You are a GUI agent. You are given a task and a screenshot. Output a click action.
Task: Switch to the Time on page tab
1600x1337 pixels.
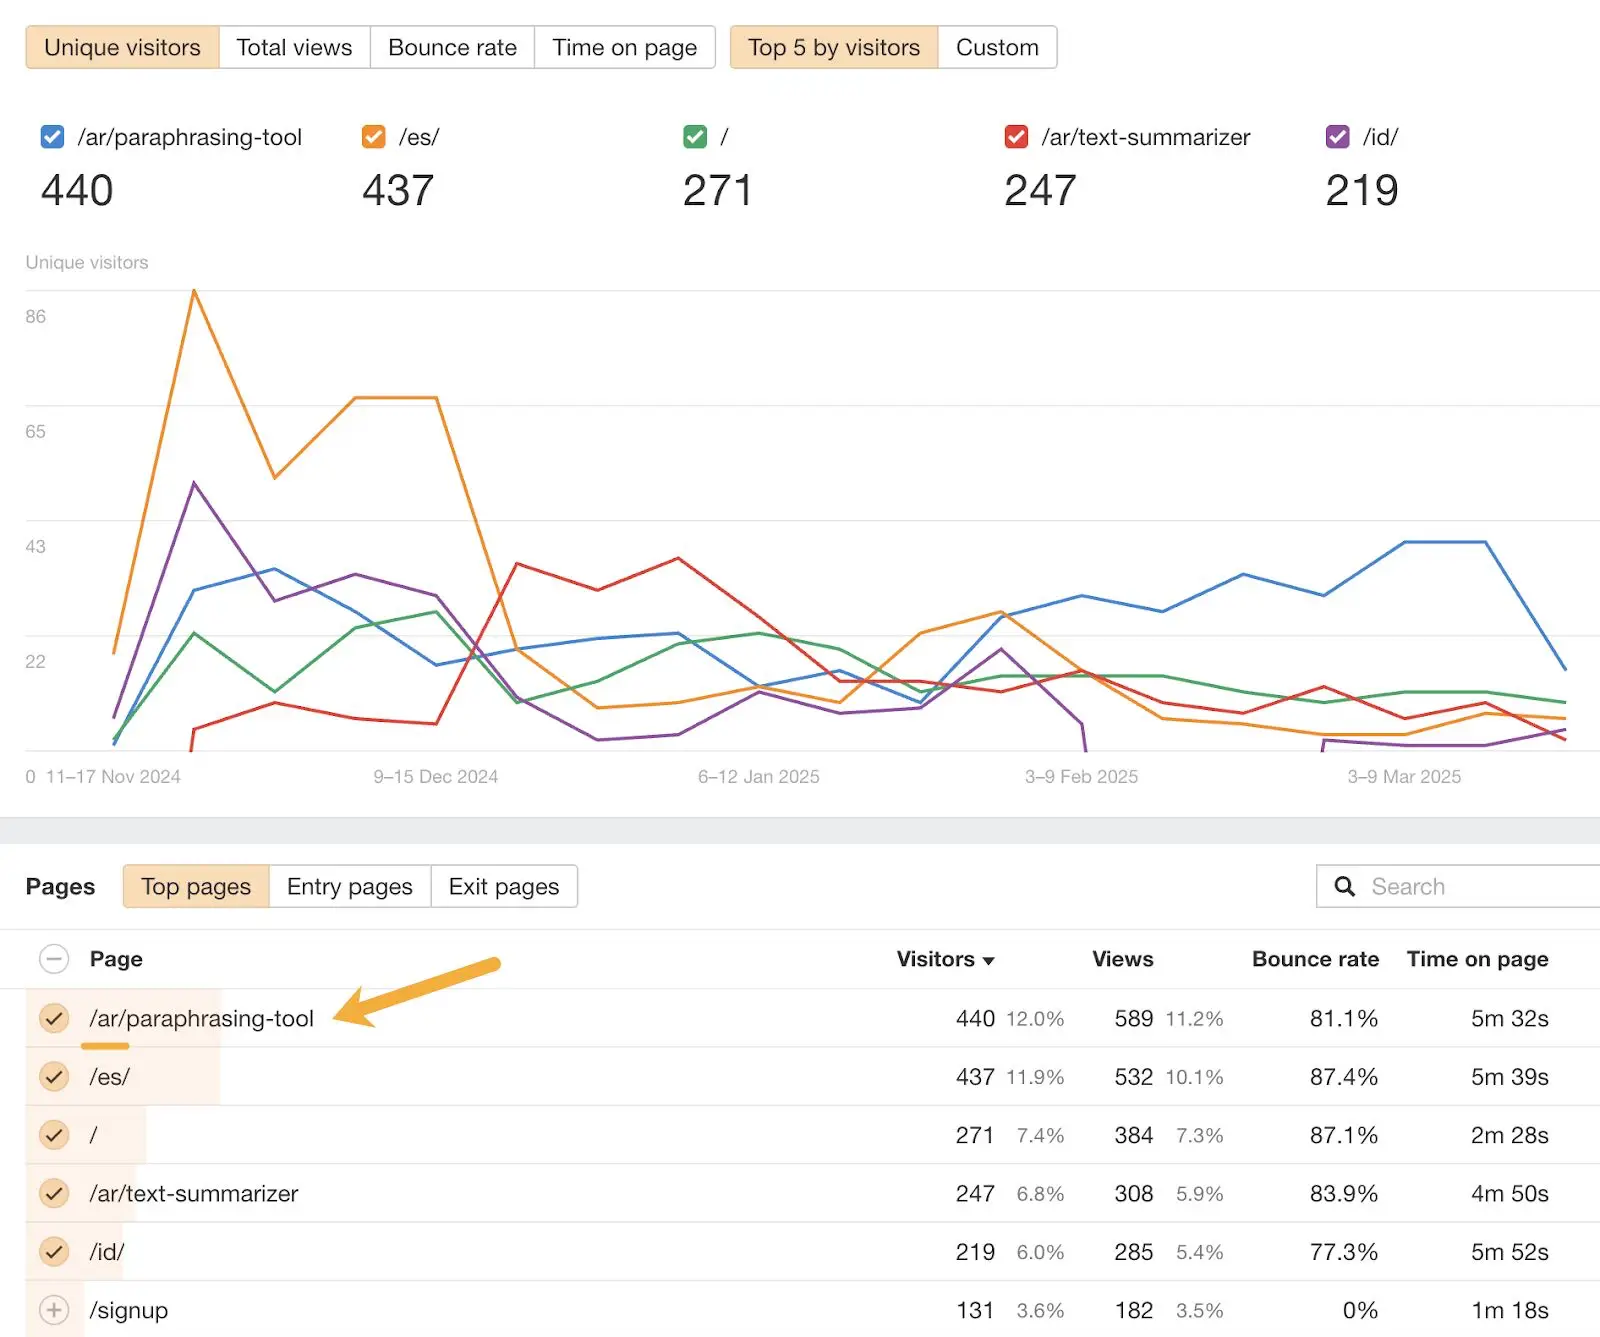625,47
